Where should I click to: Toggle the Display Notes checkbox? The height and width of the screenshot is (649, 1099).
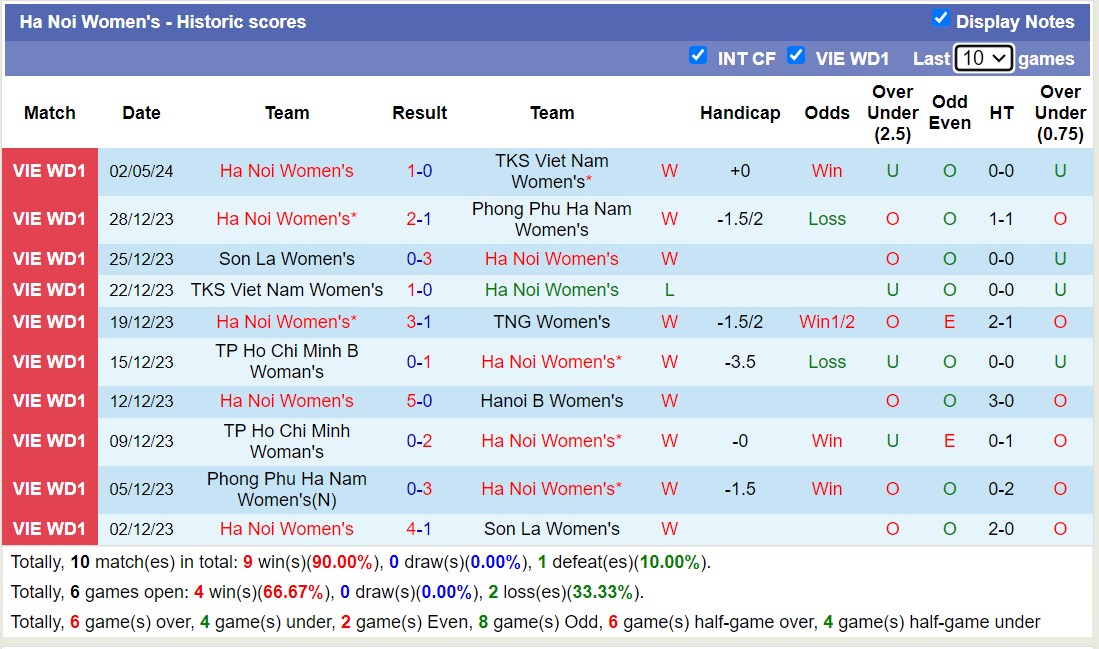click(940, 18)
